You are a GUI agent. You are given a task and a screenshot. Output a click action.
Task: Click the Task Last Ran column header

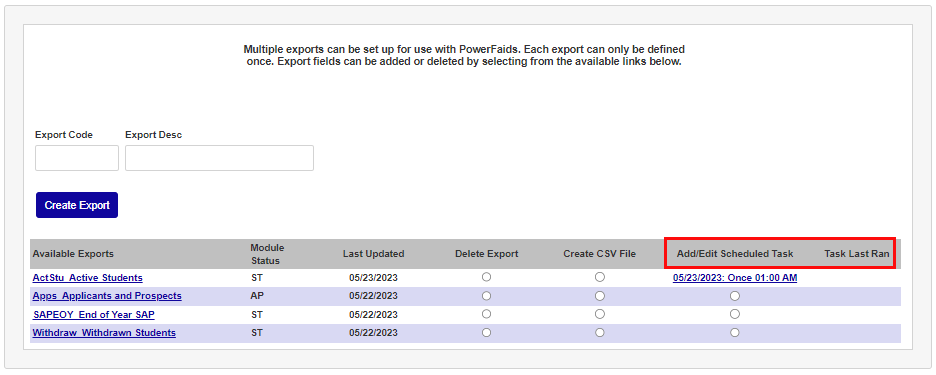[x=857, y=254]
